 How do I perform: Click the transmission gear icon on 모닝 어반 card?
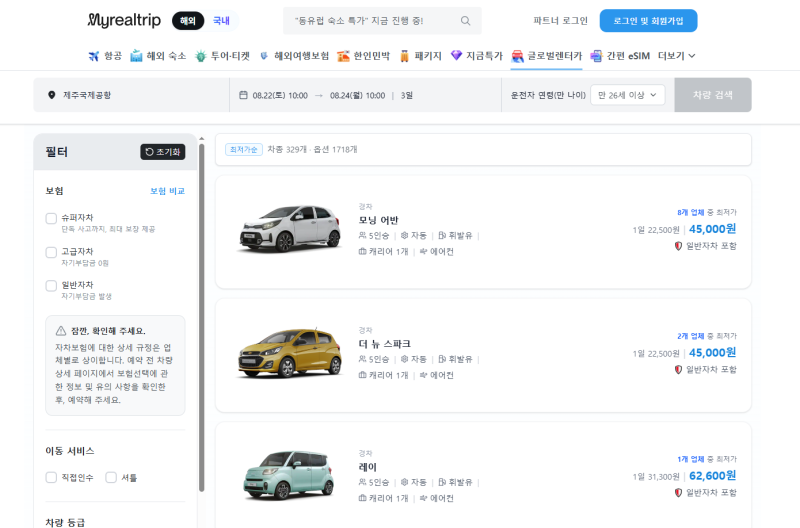point(405,235)
